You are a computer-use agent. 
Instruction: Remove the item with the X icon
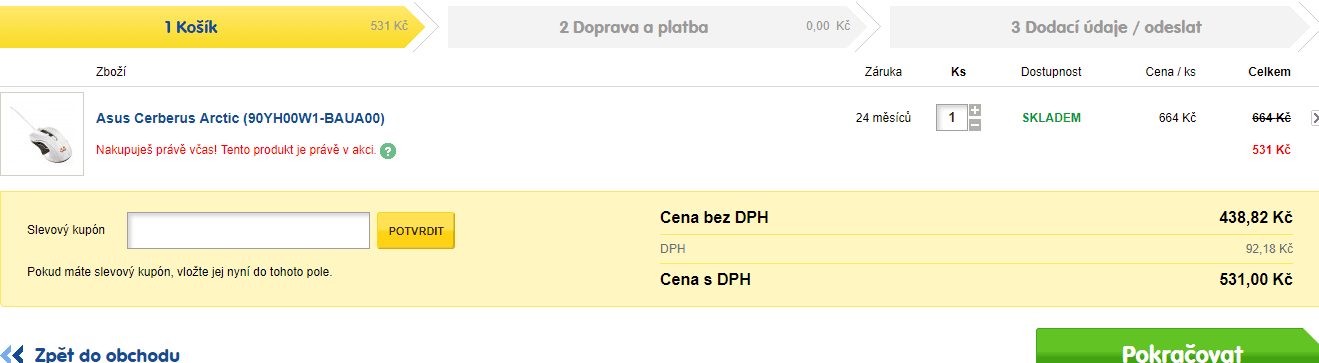pos(1315,118)
